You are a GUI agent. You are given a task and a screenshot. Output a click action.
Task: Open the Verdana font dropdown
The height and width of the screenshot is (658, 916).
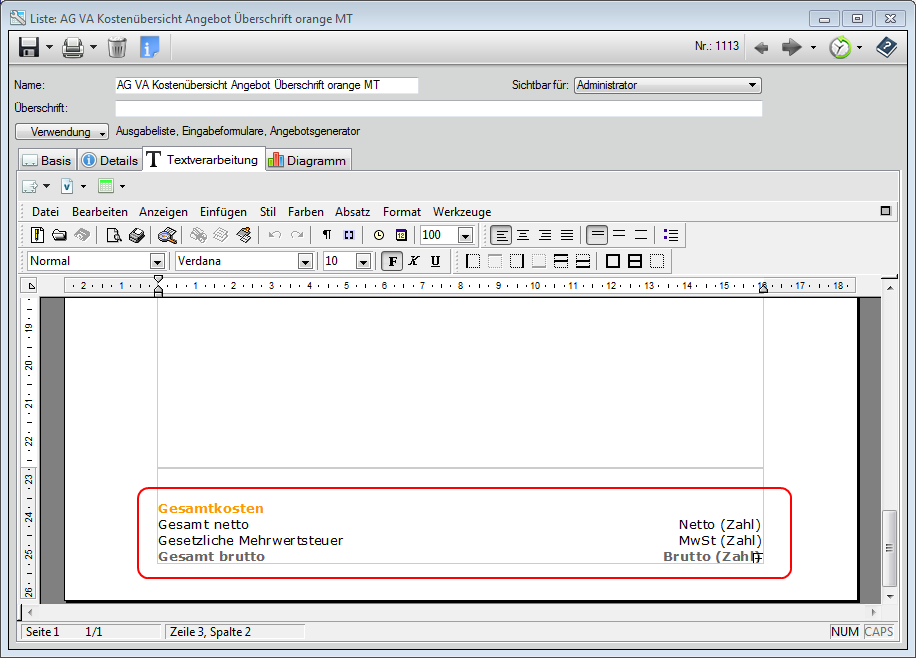[x=305, y=261]
